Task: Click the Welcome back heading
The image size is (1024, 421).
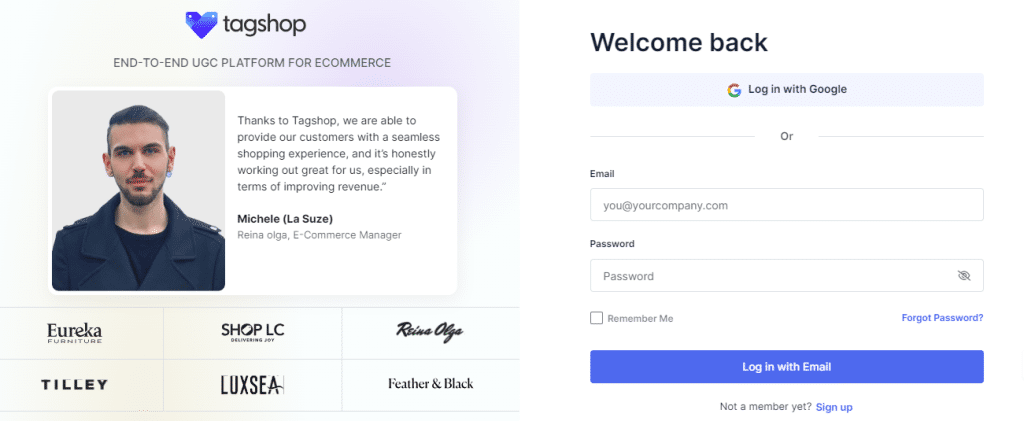Action: click(x=679, y=42)
